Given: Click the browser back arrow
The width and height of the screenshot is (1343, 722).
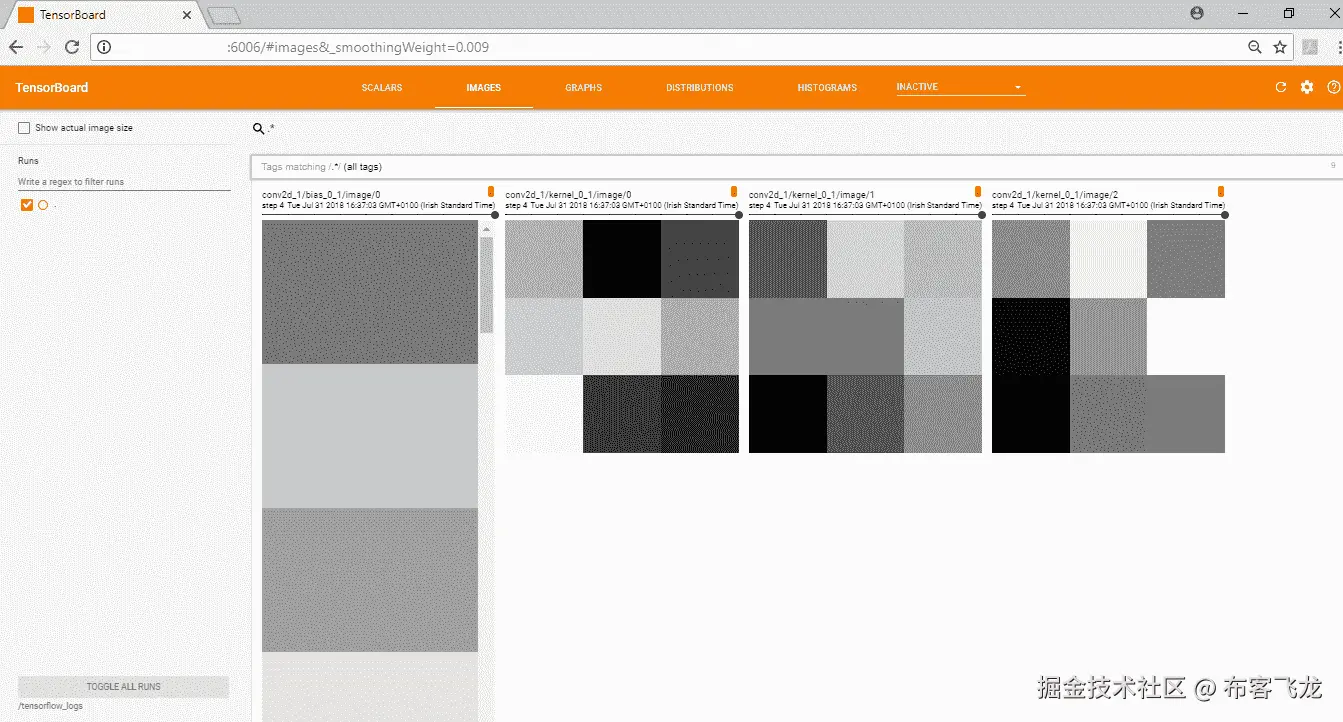Looking at the screenshot, I should coord(16,47).
